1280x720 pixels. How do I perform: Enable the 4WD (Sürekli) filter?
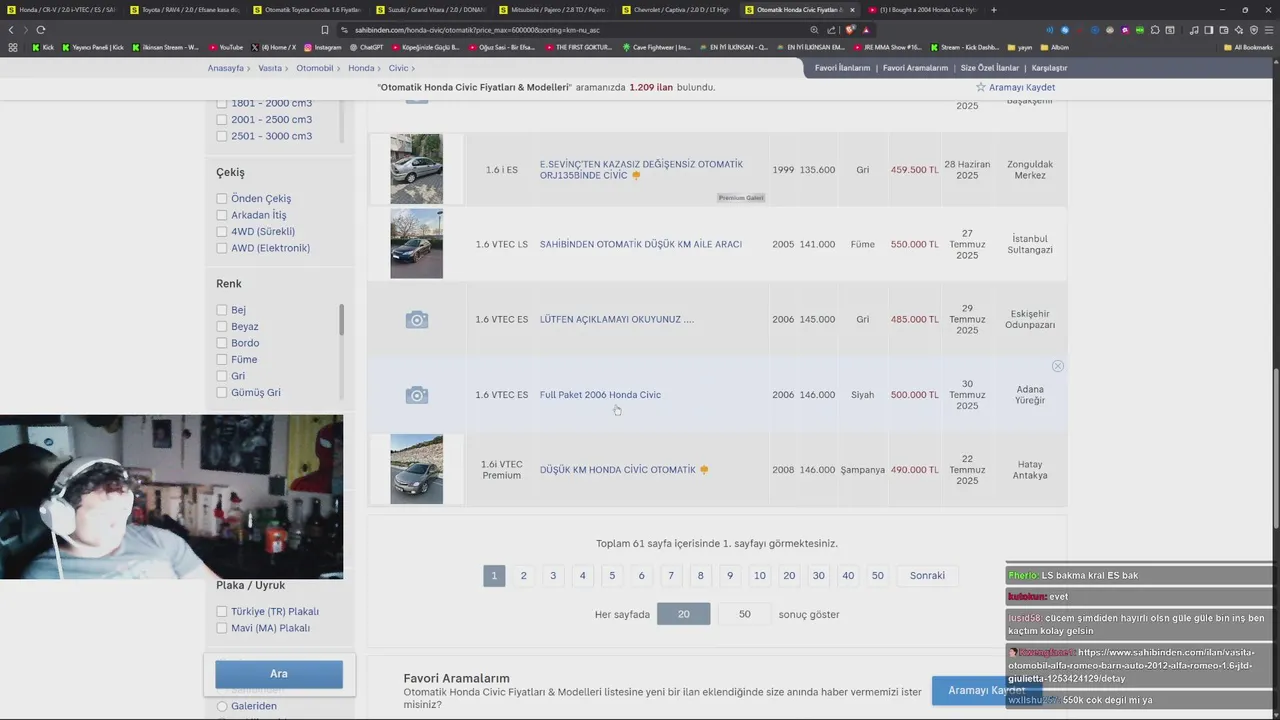coord(222,232)
